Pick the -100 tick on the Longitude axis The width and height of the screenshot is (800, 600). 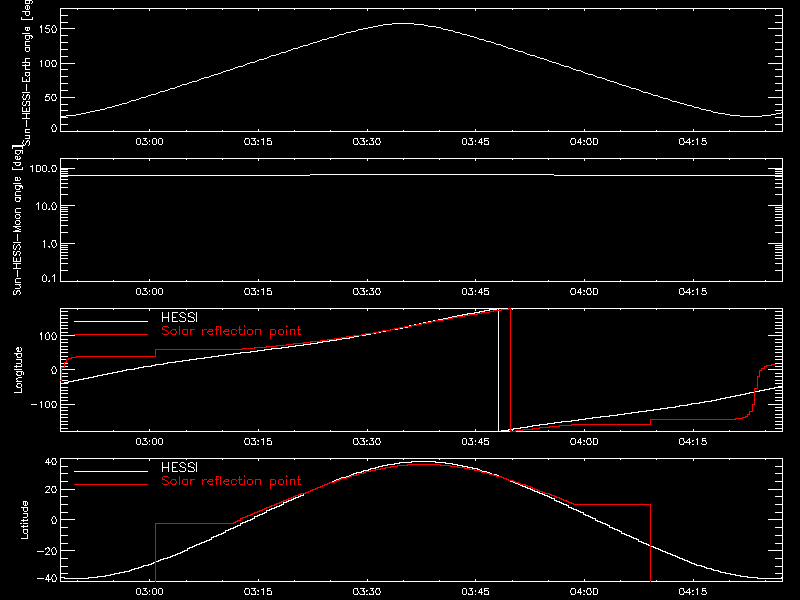(x=44, y=404)
